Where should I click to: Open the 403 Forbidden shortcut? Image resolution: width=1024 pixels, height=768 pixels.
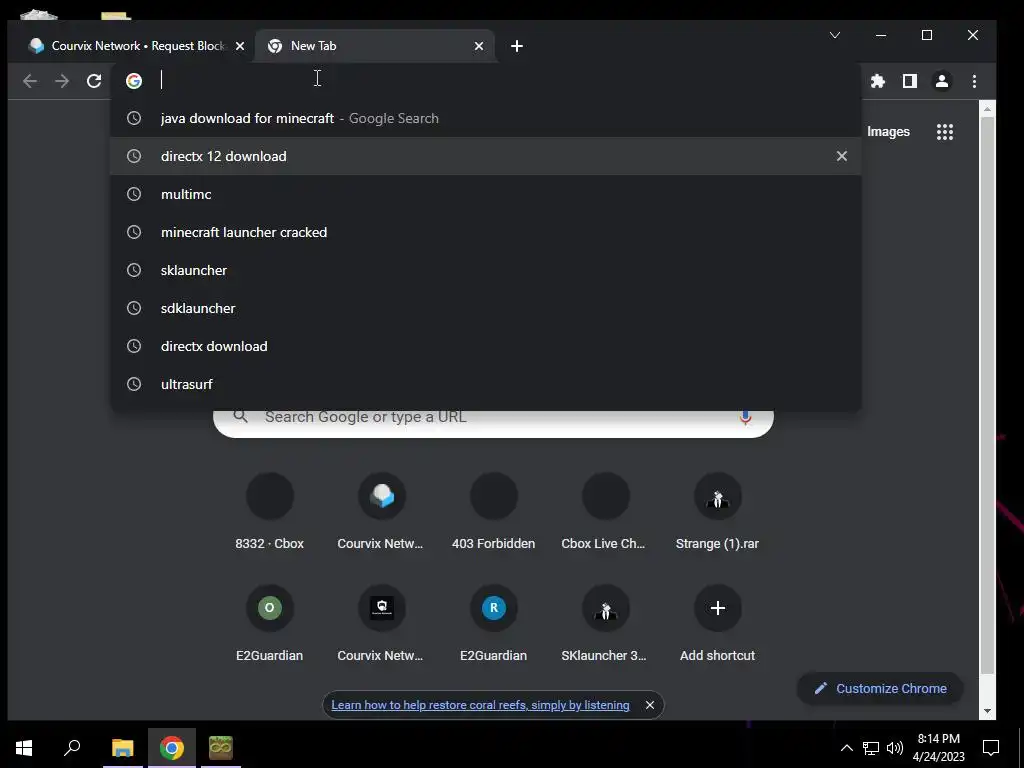click(x=494, y=513)
